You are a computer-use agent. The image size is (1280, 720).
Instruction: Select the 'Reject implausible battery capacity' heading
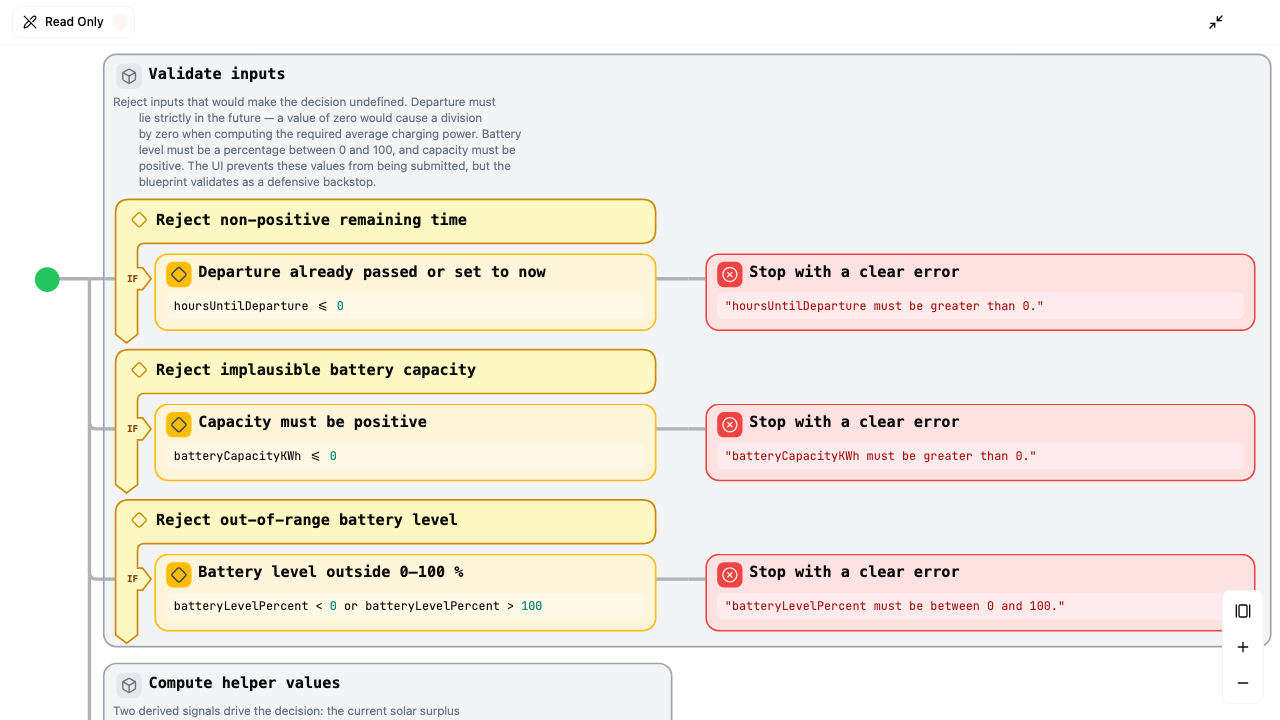click(316, 370)
